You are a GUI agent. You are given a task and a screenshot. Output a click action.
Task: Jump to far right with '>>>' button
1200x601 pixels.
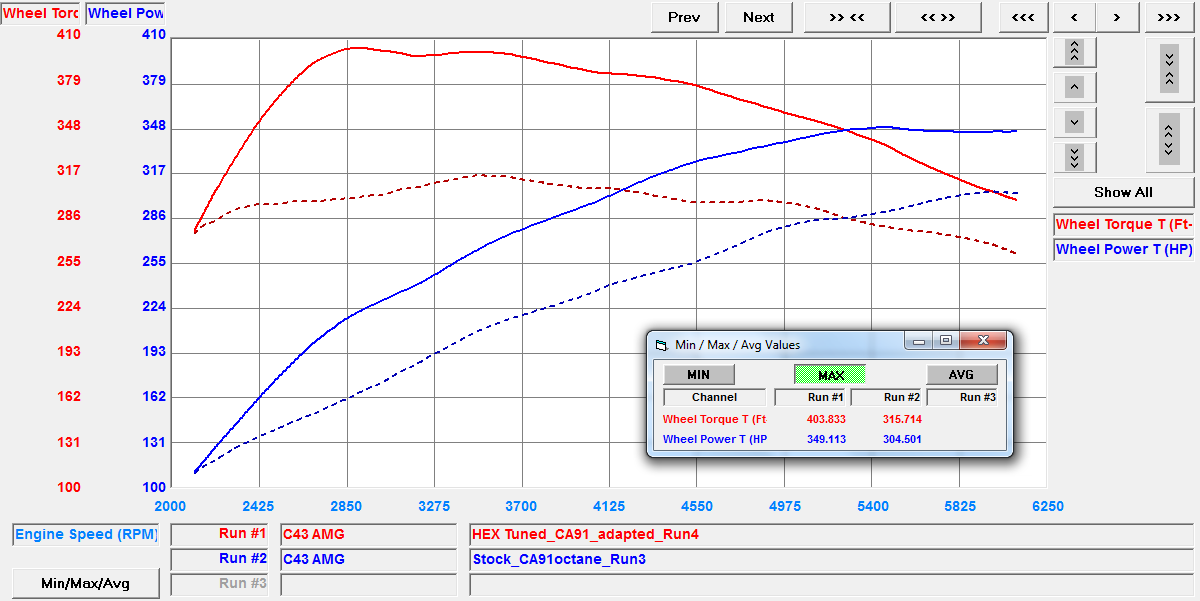click(1167, 17)
